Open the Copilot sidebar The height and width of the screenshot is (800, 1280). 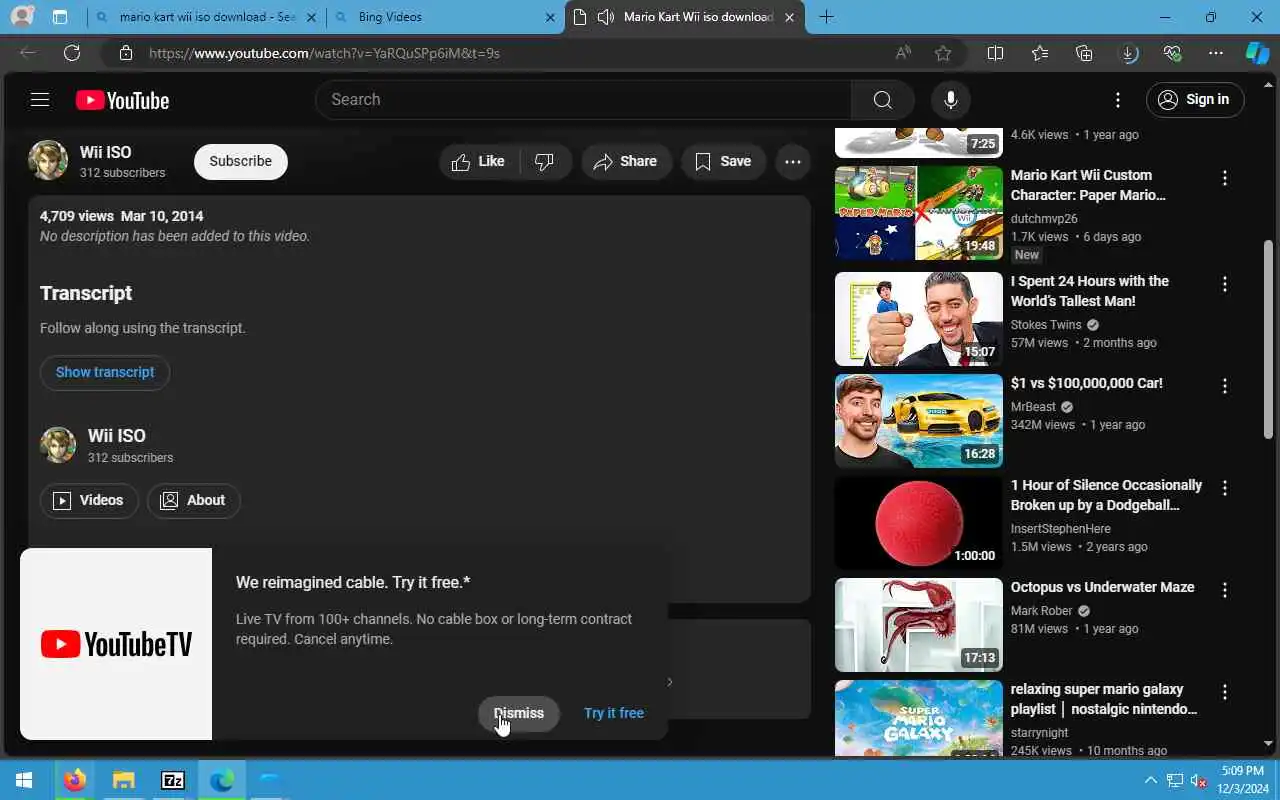coord(1257,53)
